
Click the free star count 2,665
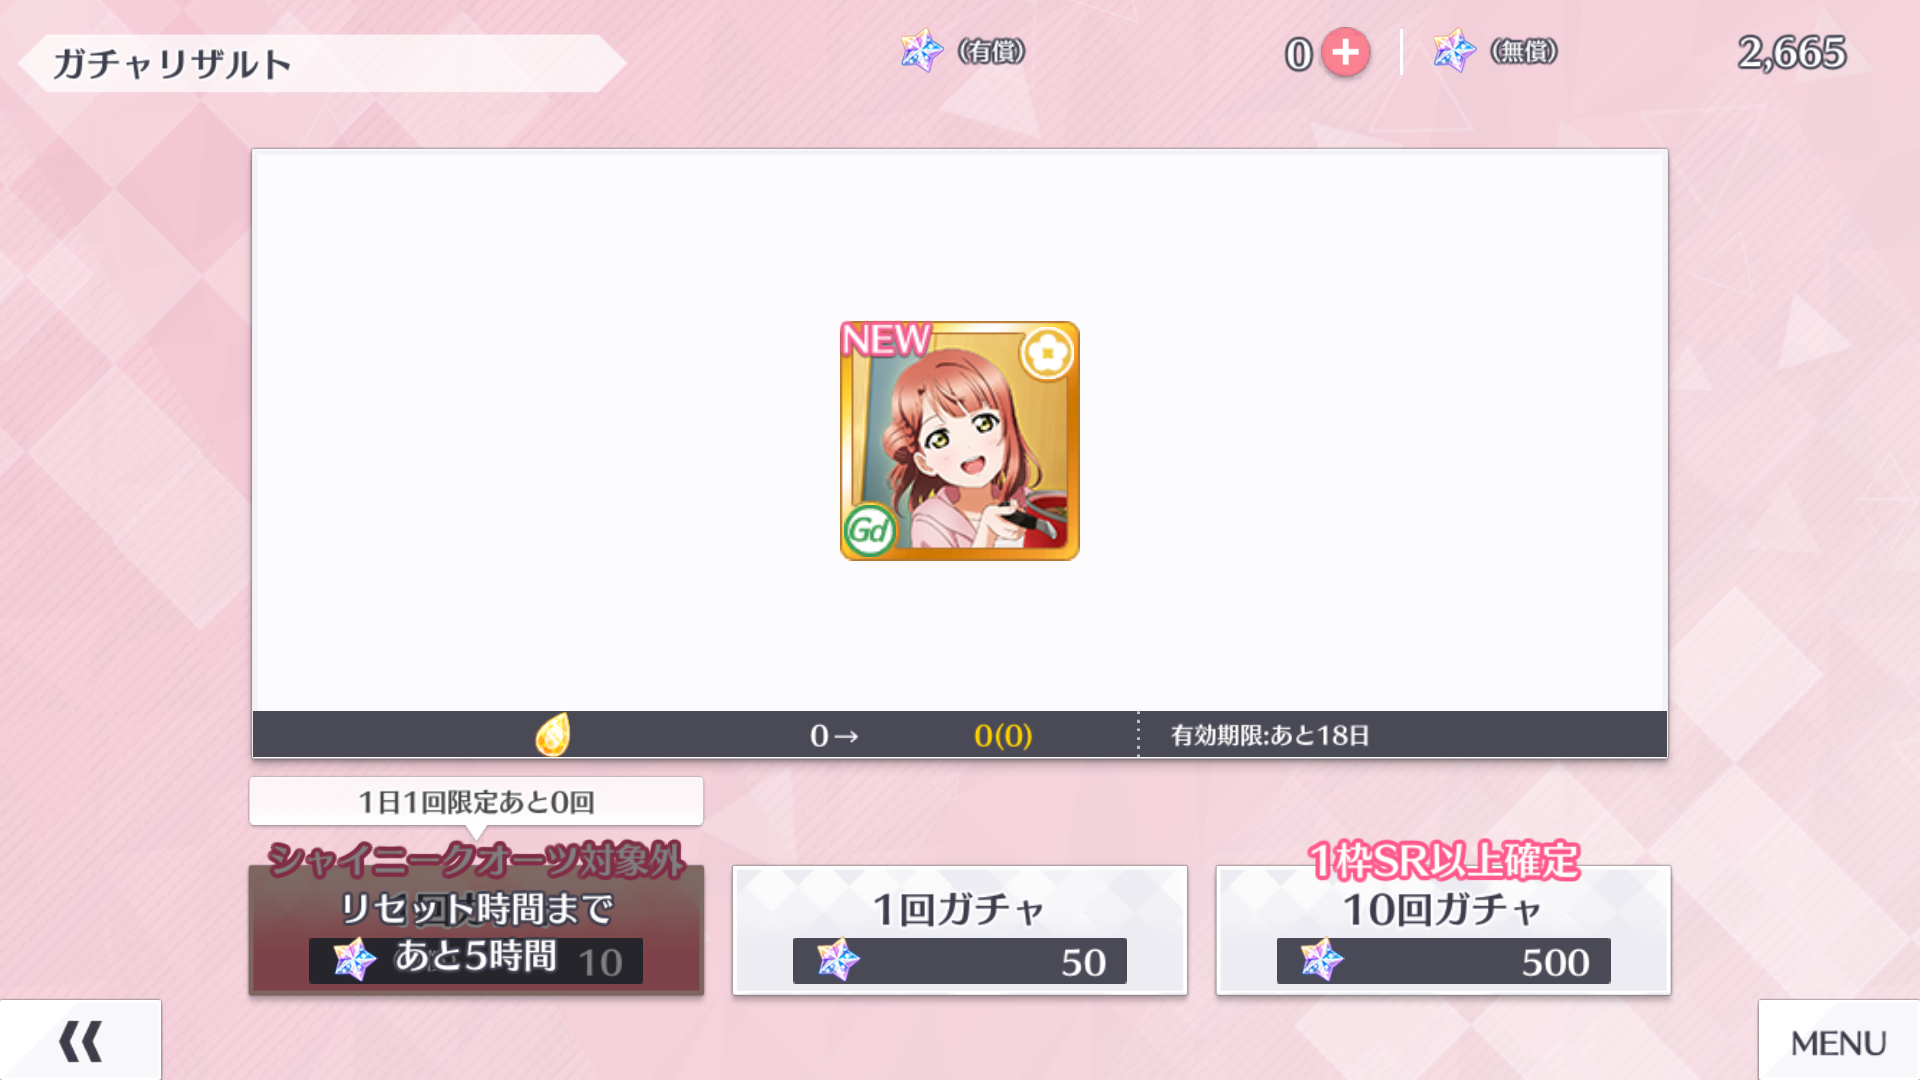[x=1792, y=53]
